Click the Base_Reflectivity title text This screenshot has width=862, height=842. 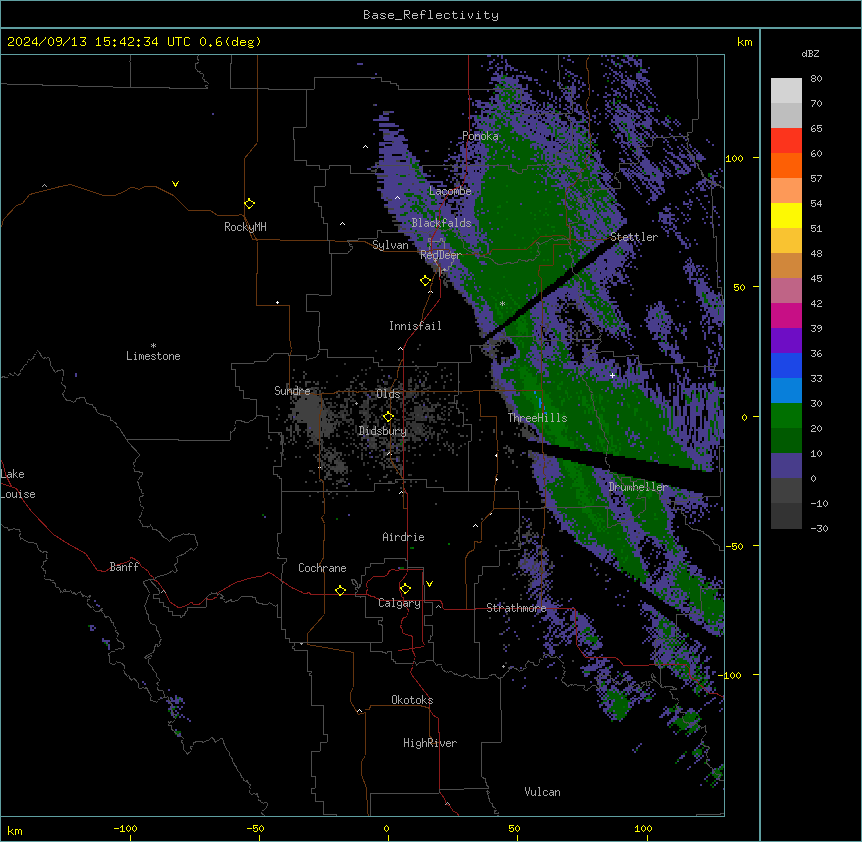(431, 15)
